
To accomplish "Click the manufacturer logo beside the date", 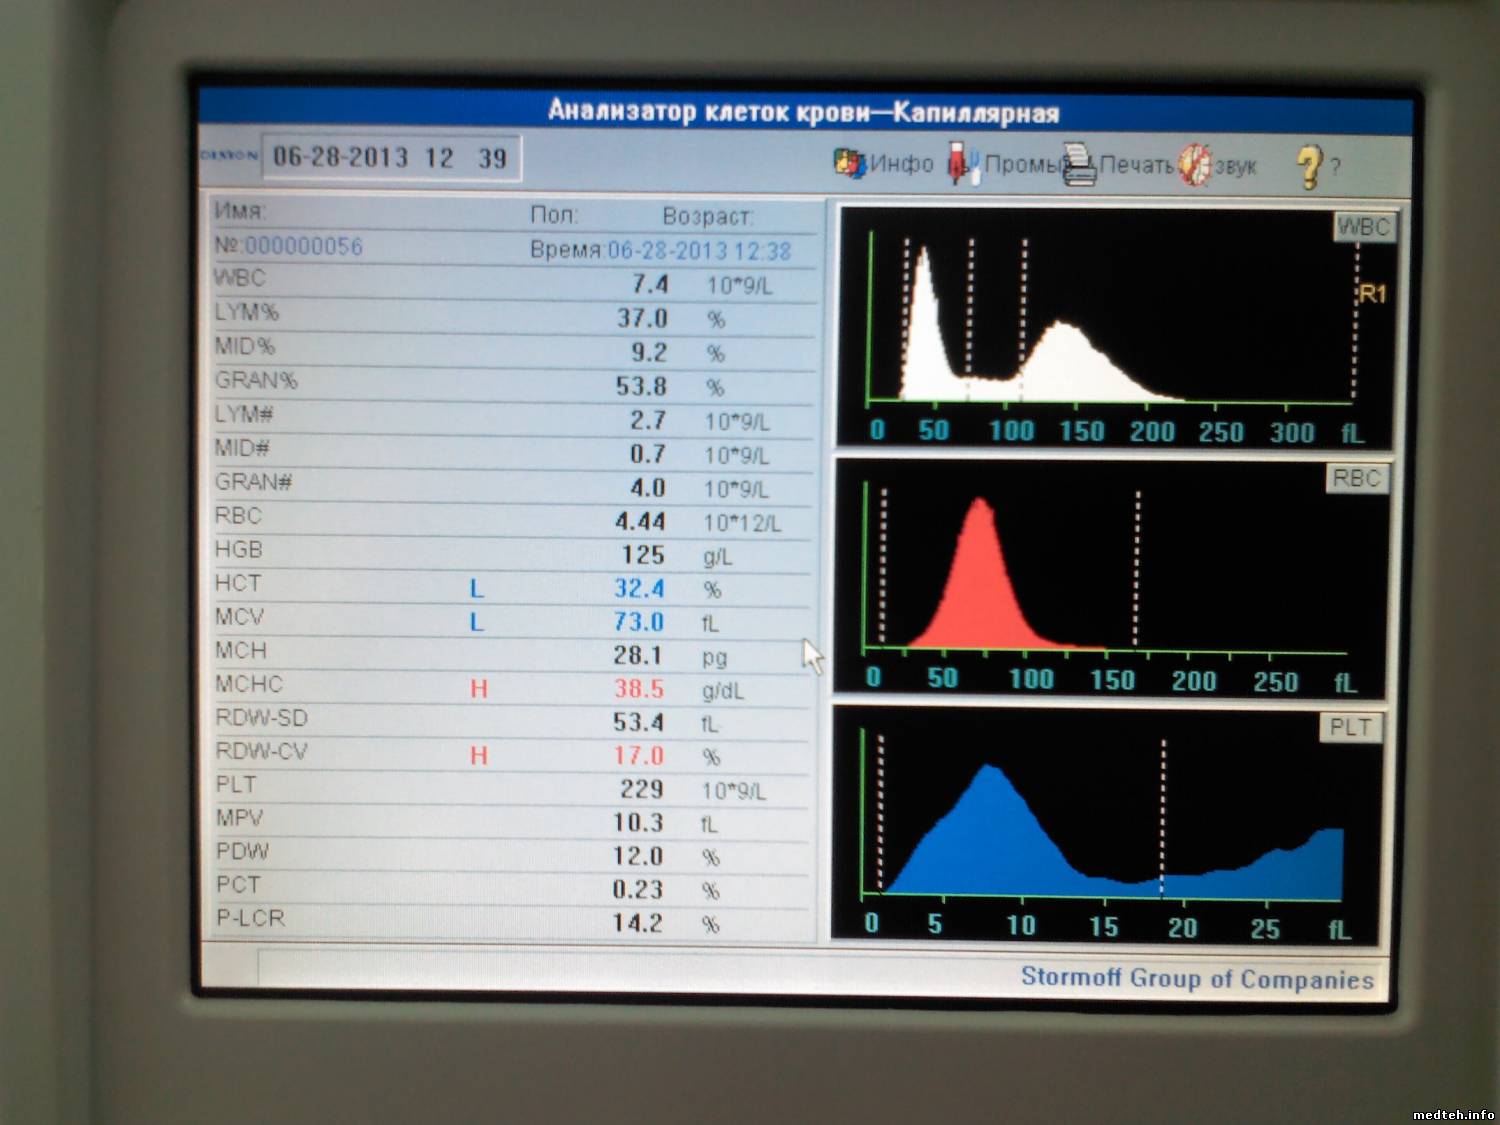I will click(x=229, y=156).
